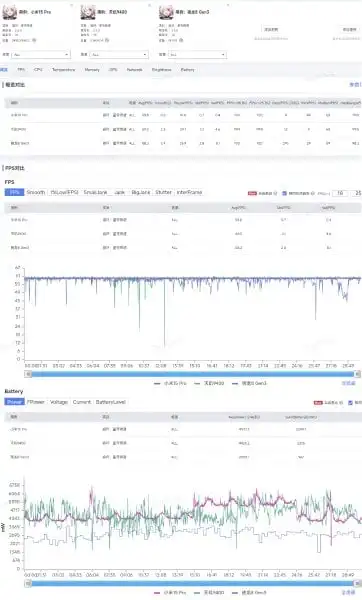362x600 pixels.
Task: Open the scene dropdown of the 15 Pro card
Action: (41, 55)
